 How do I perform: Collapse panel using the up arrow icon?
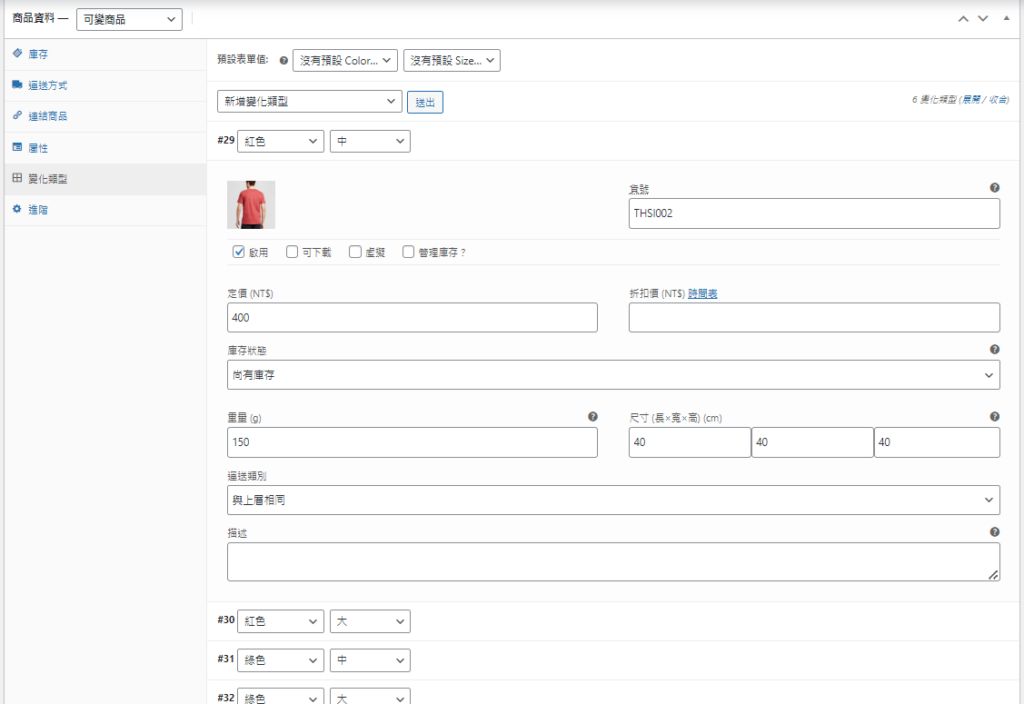(x=963, y=19)
